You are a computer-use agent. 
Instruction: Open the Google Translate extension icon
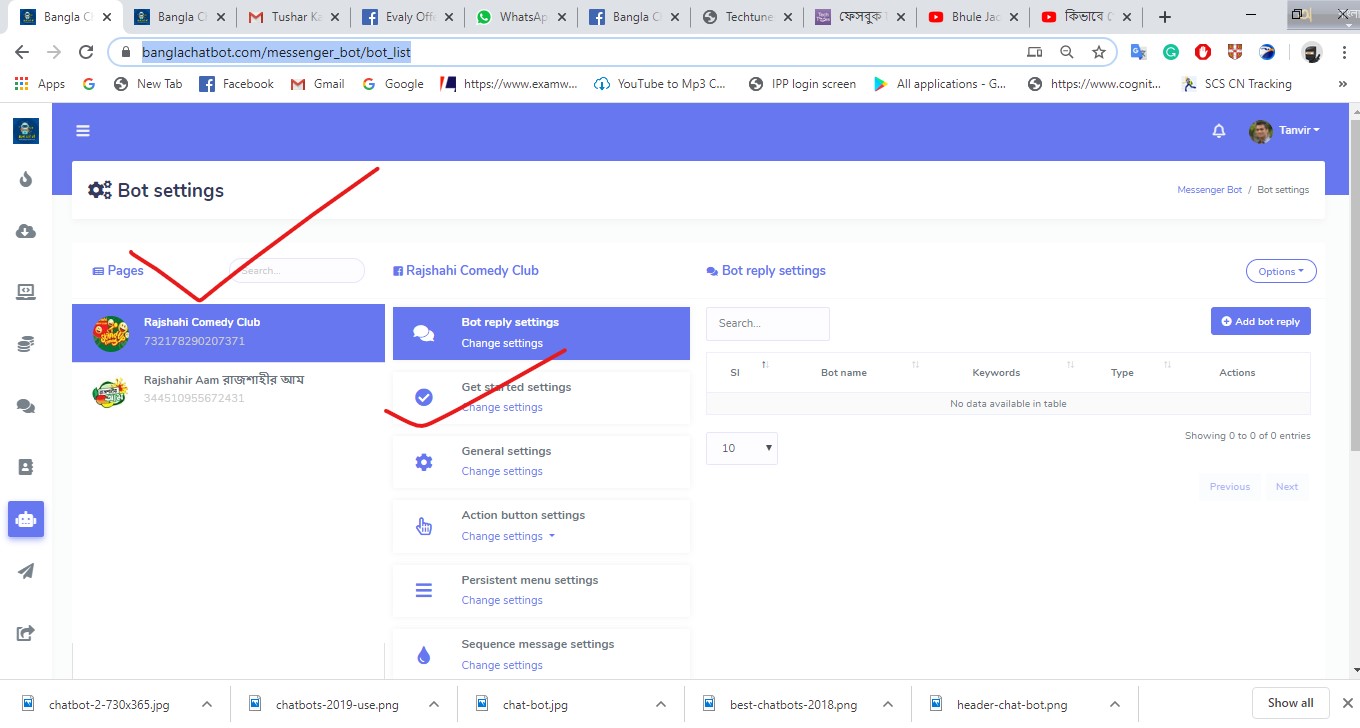click(1138, 52)
